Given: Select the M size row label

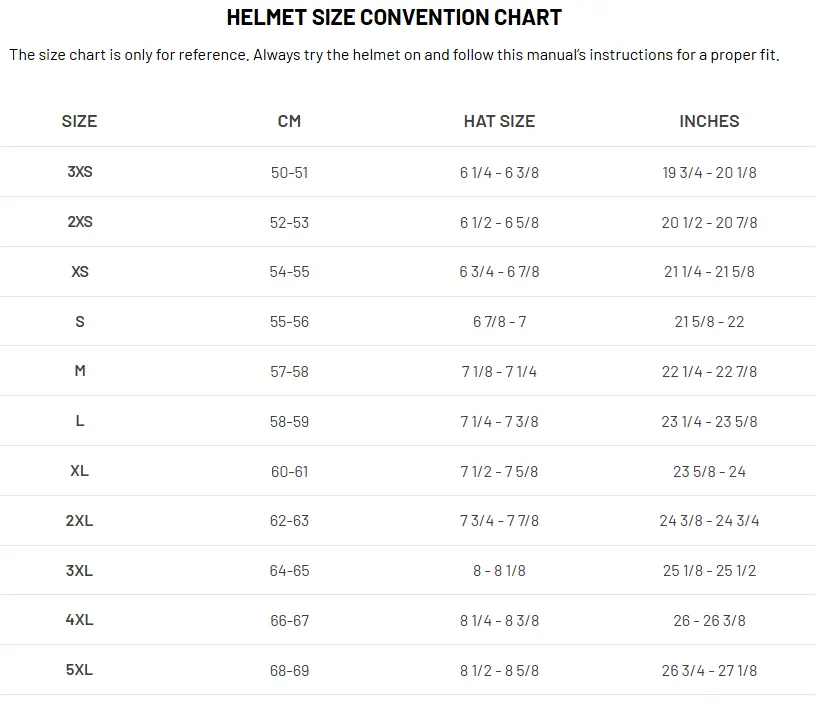Looking at the screenshot, I should [80, 371].
